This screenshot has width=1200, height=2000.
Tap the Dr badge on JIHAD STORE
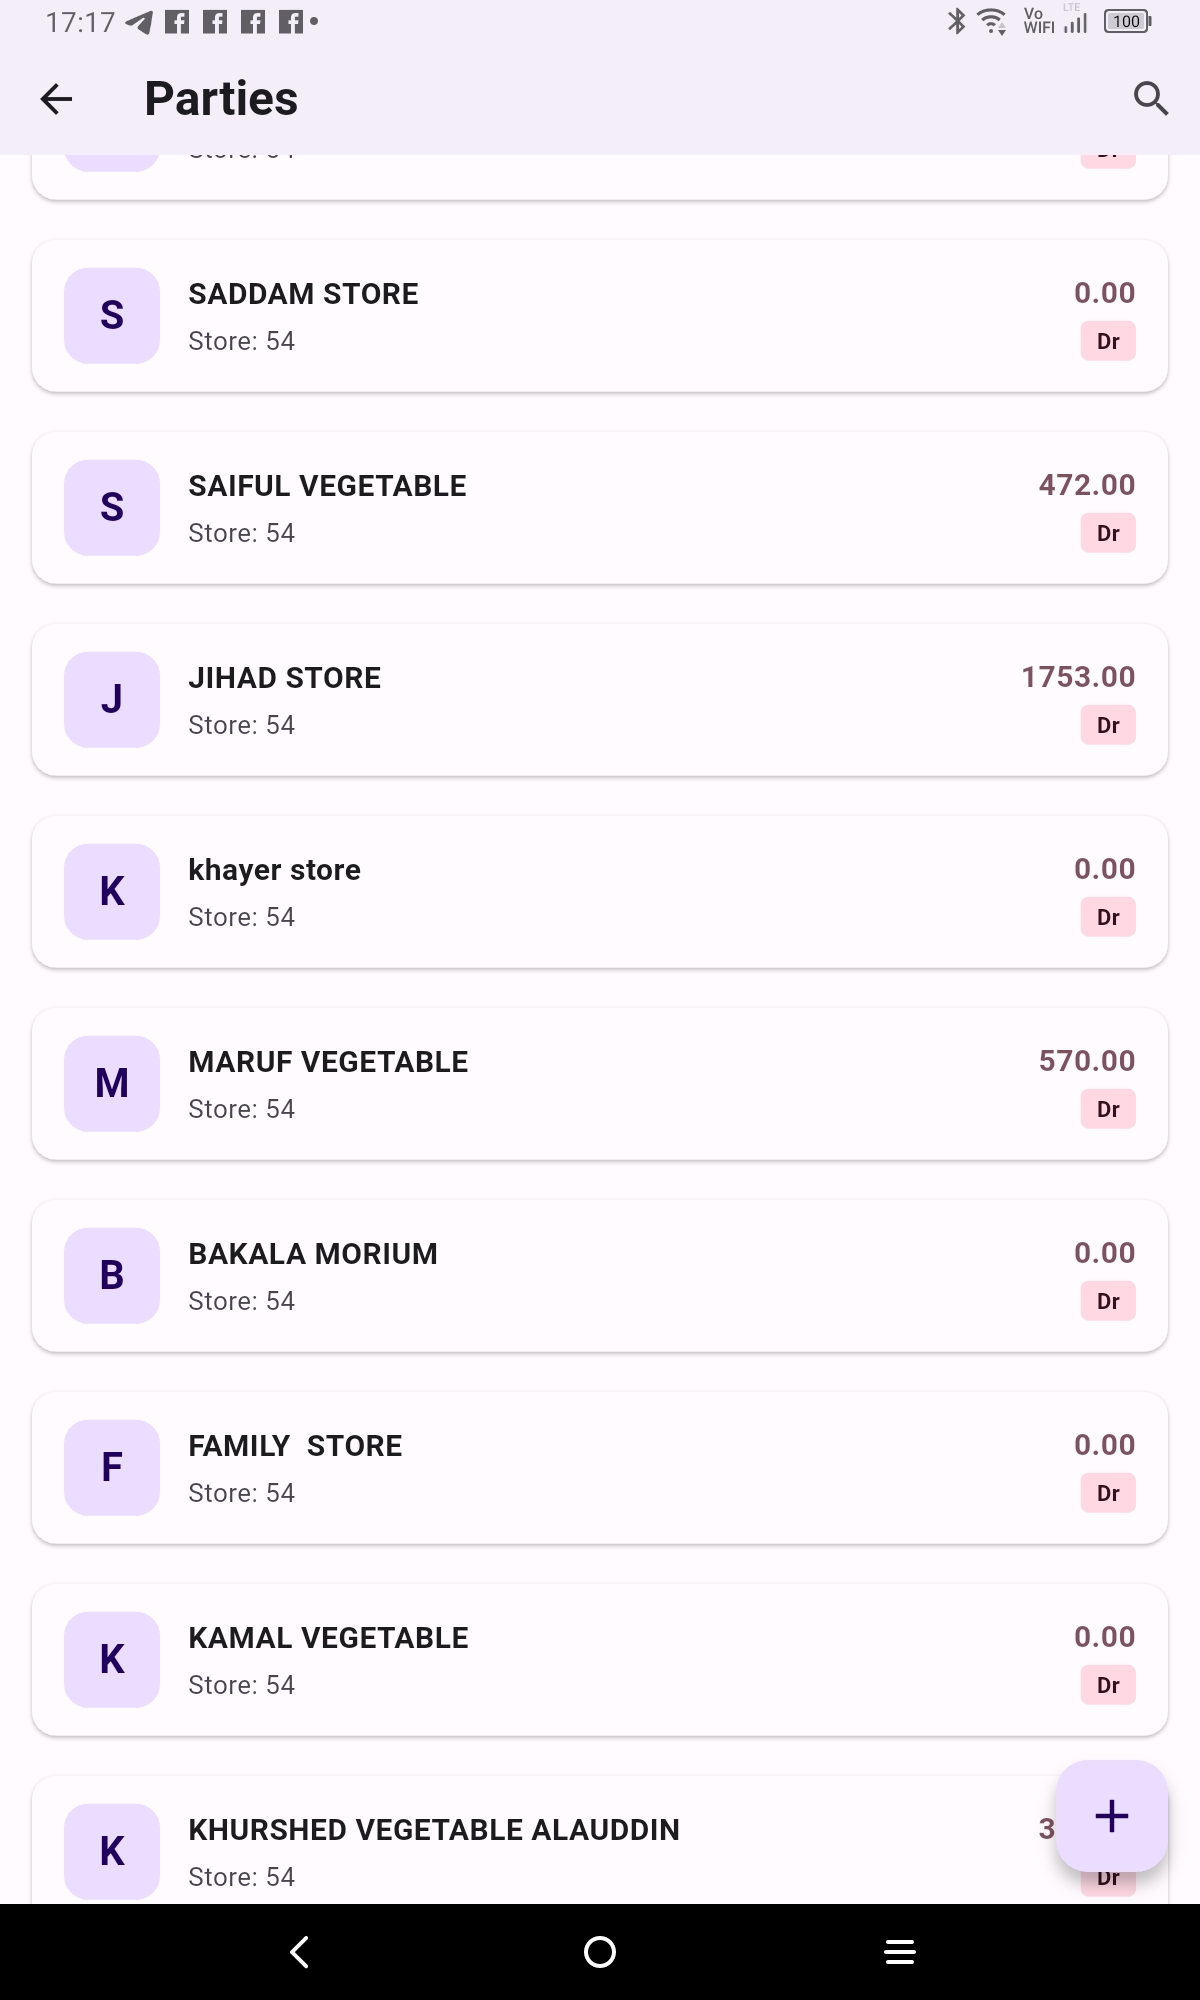(1108, 726)
